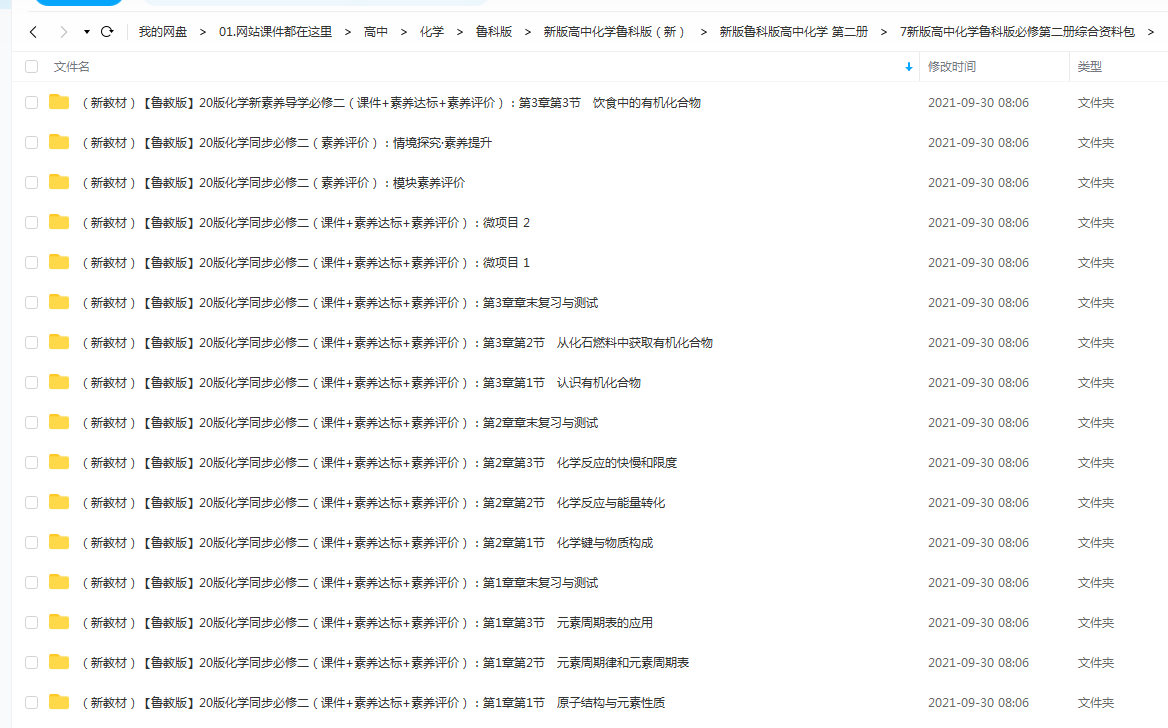The height and width of the screenshot is (728, 1168).
Task: Sort by the 文件名 column header
Action: pos(72,67)
